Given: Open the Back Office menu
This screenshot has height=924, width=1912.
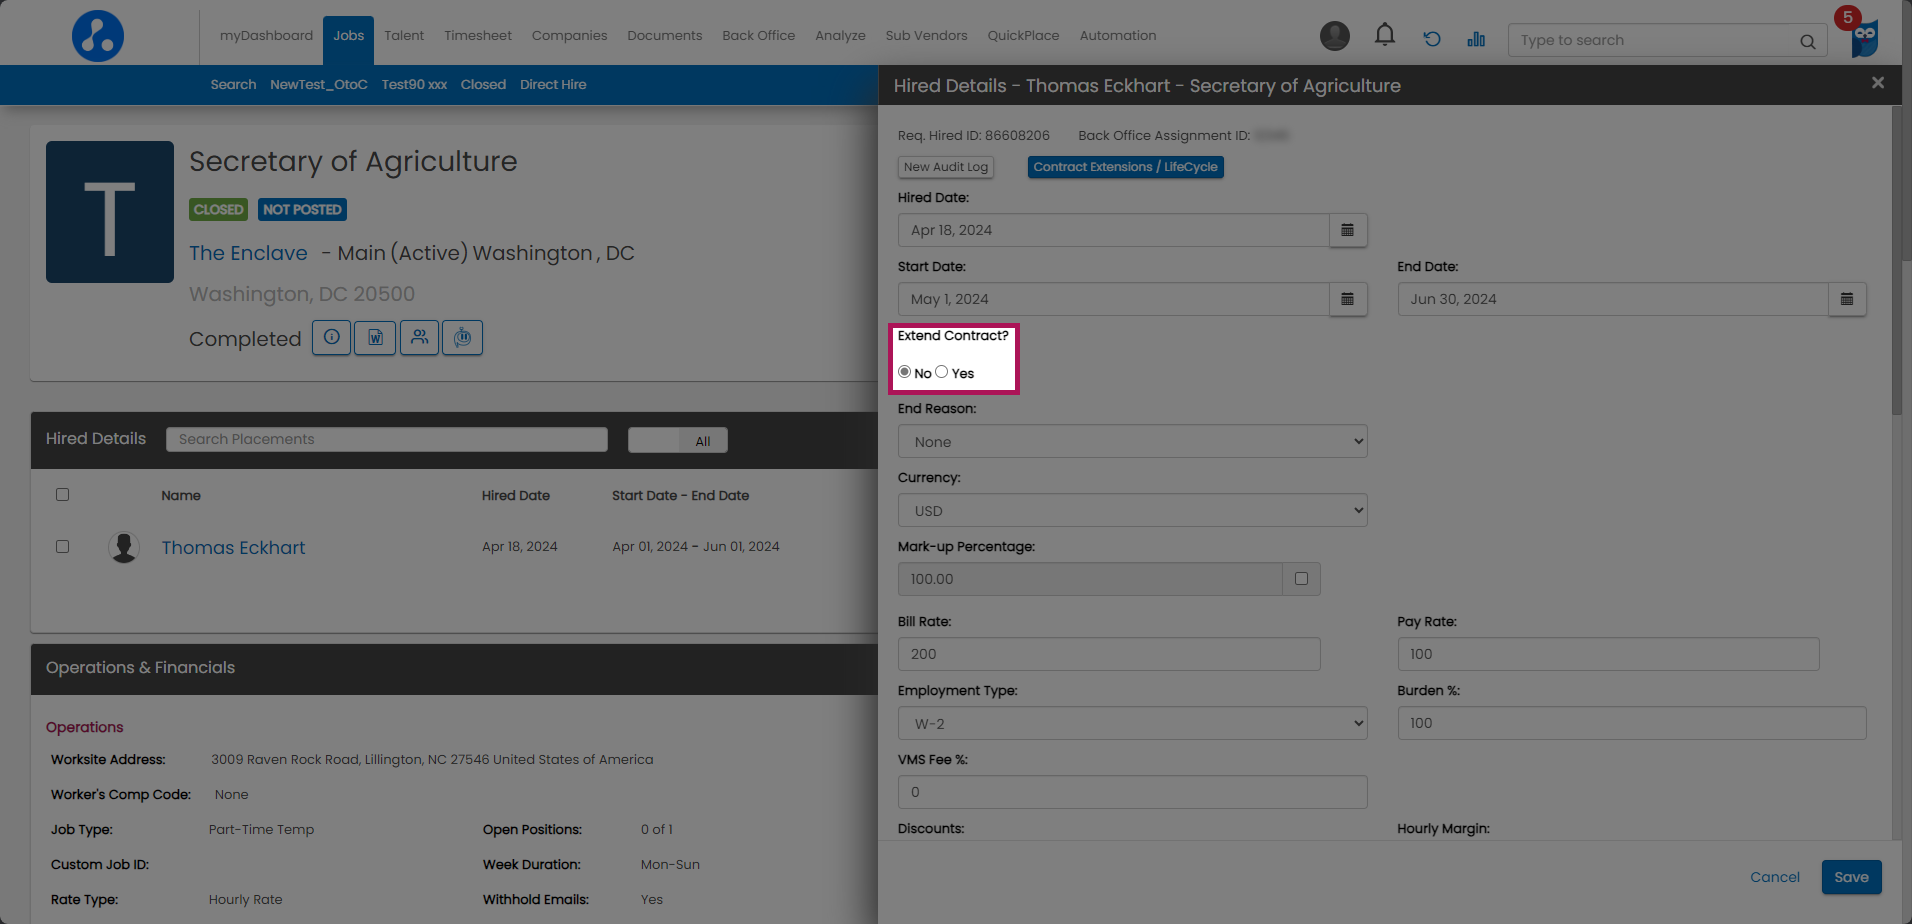Looking at the screenshot, I should coord(758,36).
